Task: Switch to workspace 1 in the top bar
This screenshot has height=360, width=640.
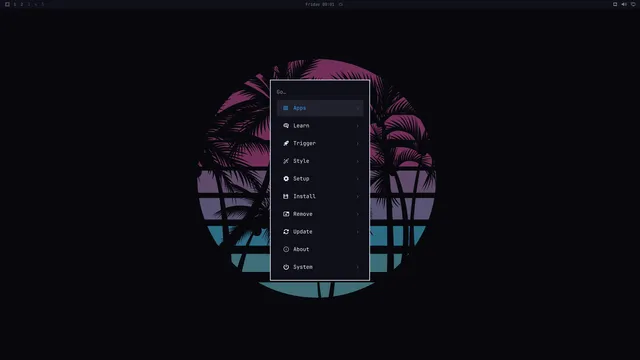Action: click(15, 4)
